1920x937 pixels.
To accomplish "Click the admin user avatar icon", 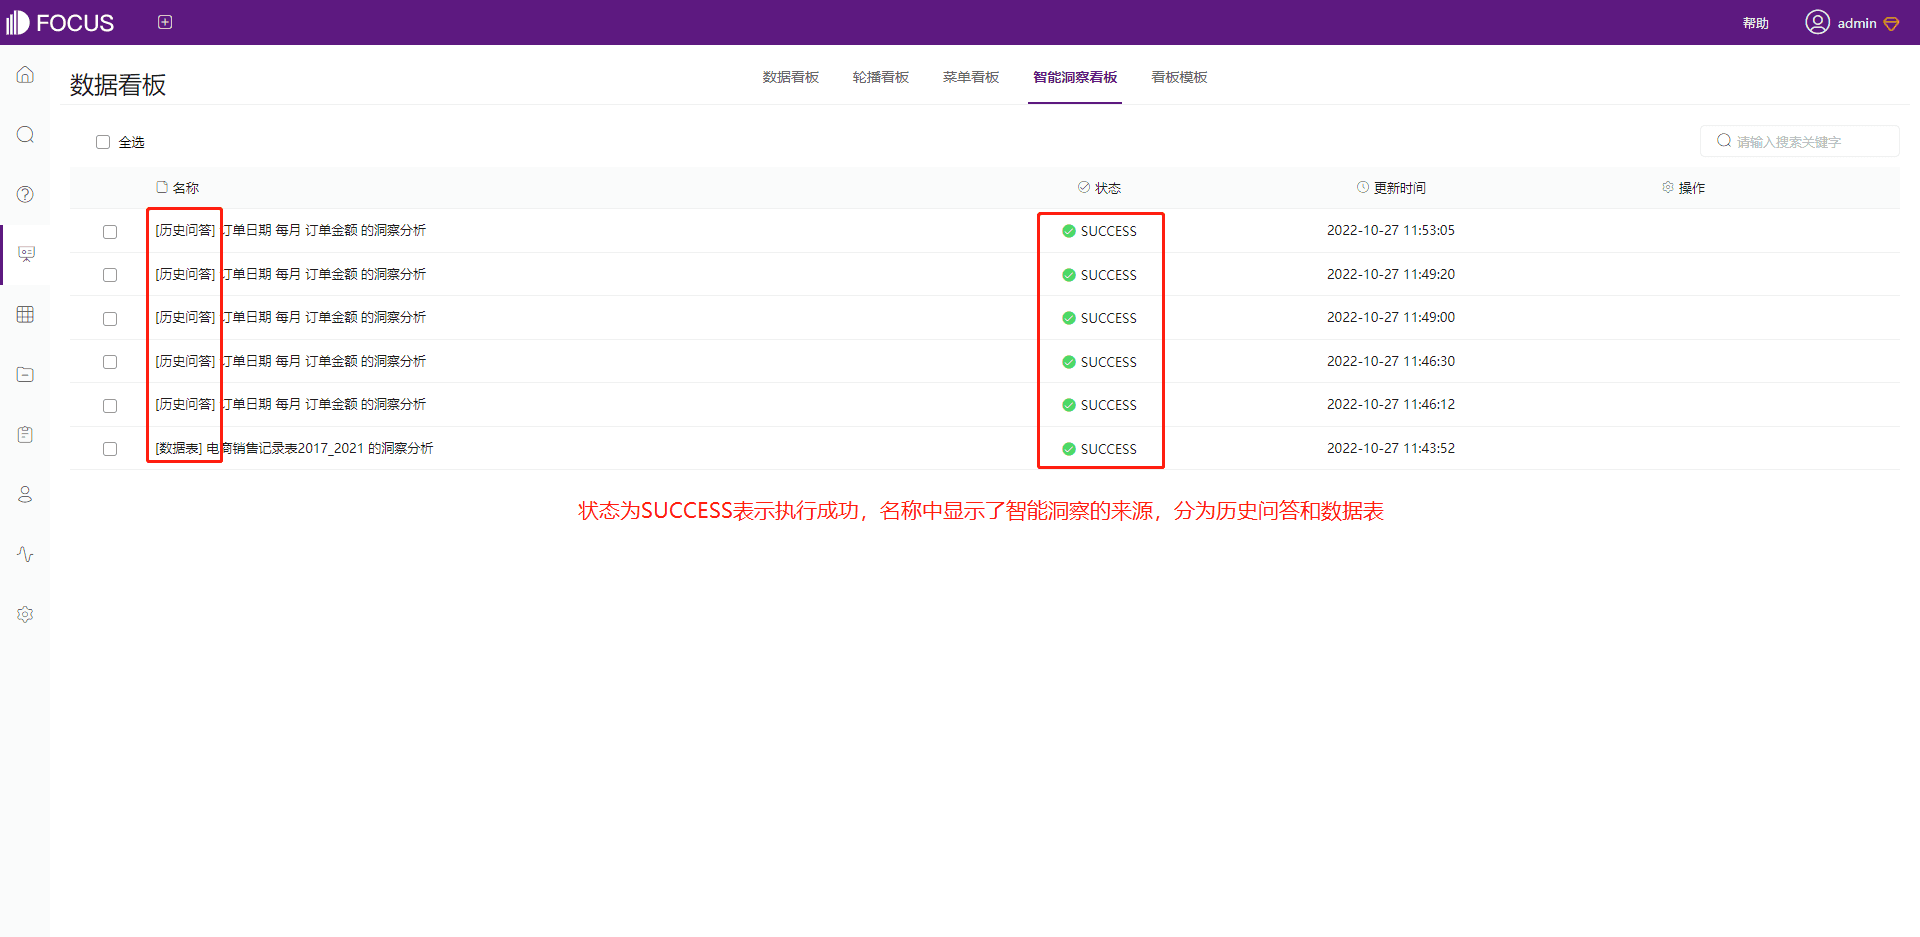I will tap(1817, 22).
